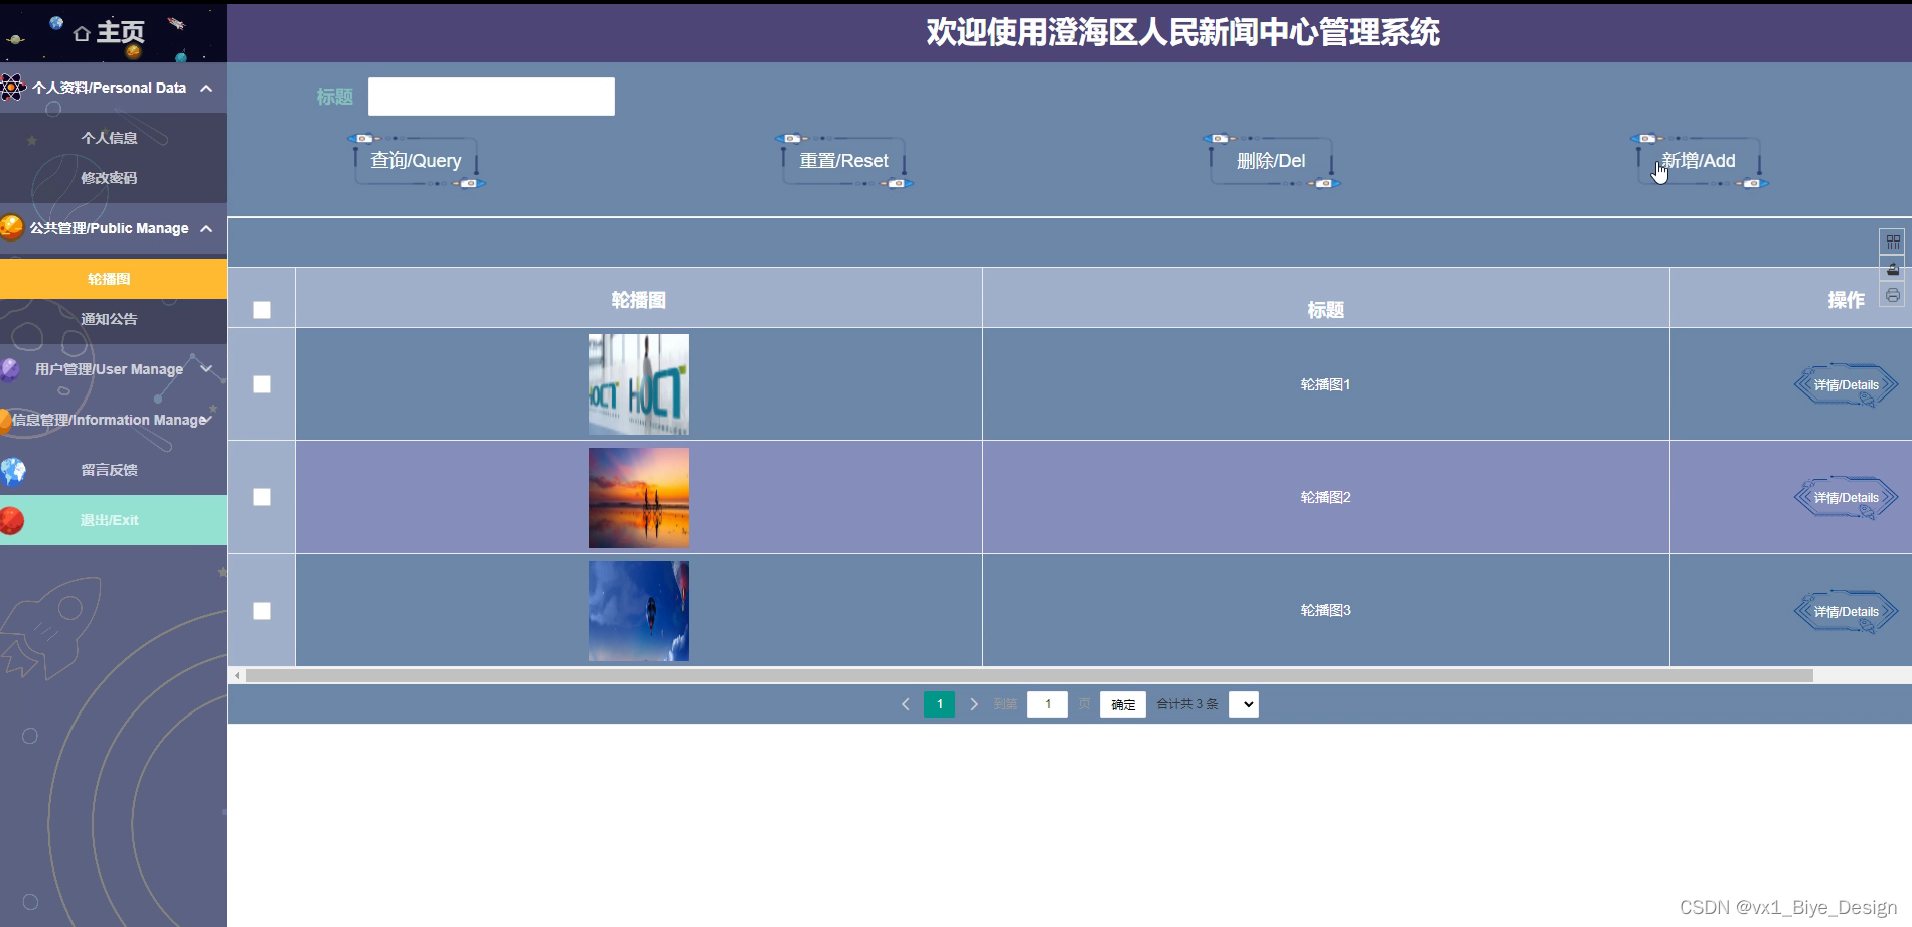Click the 轮播图2 title cell
Viewport: 1912px width, 927px height.
[1326, 497]
